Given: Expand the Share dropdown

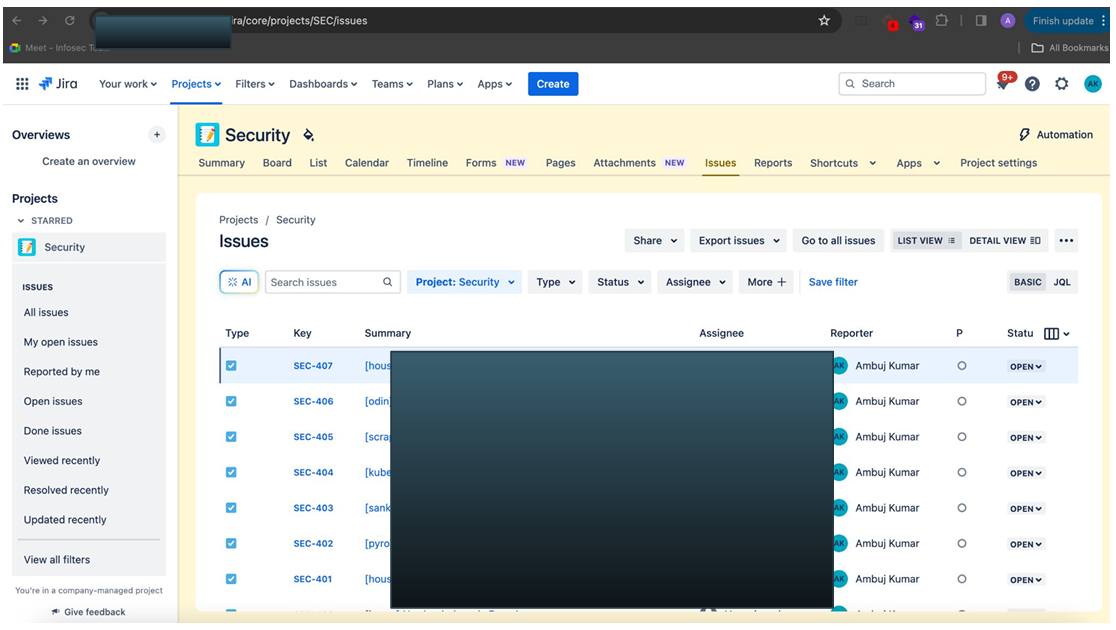Looking at the screenshot, I should click(x=655, y=241).
